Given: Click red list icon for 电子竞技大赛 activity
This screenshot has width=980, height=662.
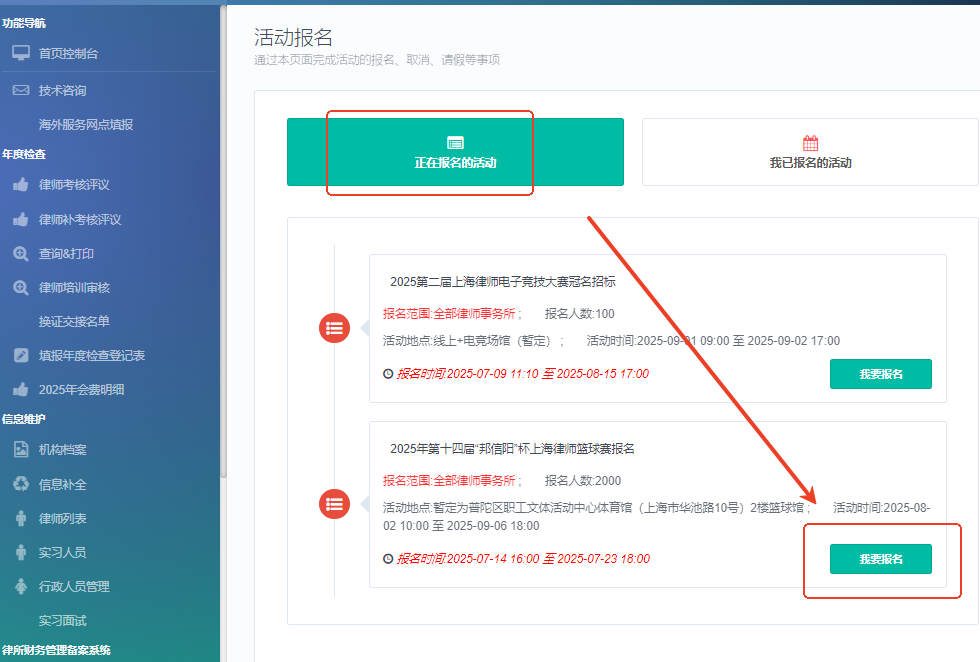Looking at the screenshot, I should point(334,328).
